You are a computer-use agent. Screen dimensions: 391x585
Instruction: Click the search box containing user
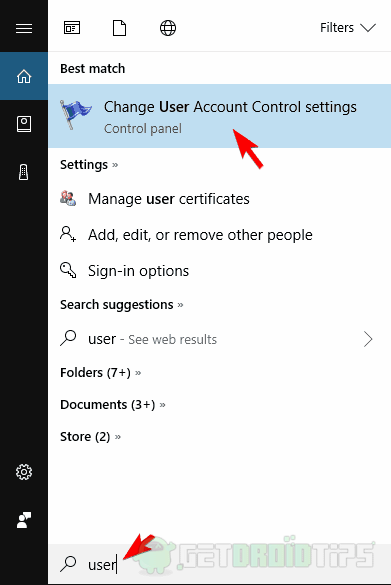(x=219, y=564)
